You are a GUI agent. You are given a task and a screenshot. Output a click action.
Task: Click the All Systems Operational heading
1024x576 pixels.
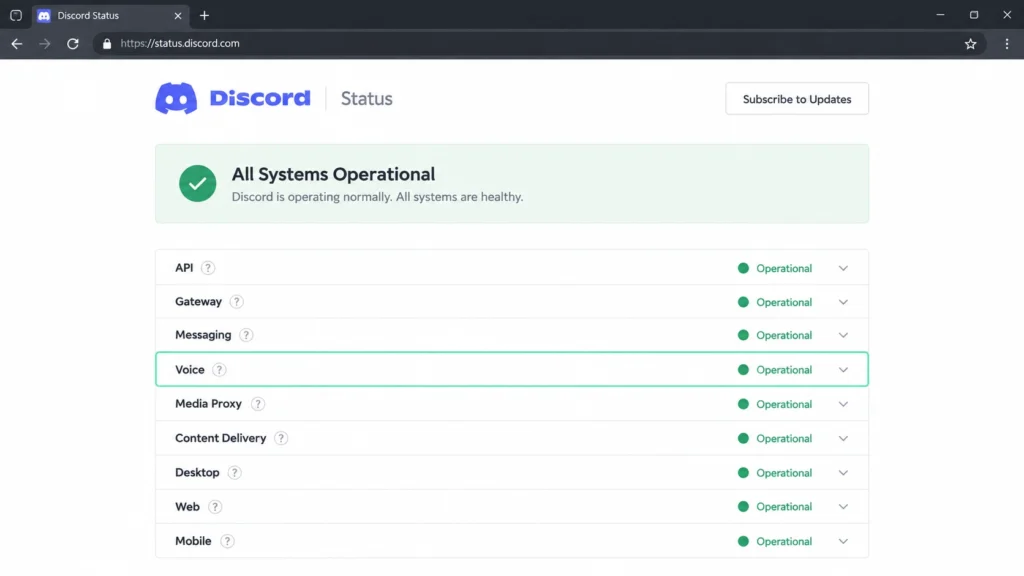pyautogui.click(x=333, y=174)
